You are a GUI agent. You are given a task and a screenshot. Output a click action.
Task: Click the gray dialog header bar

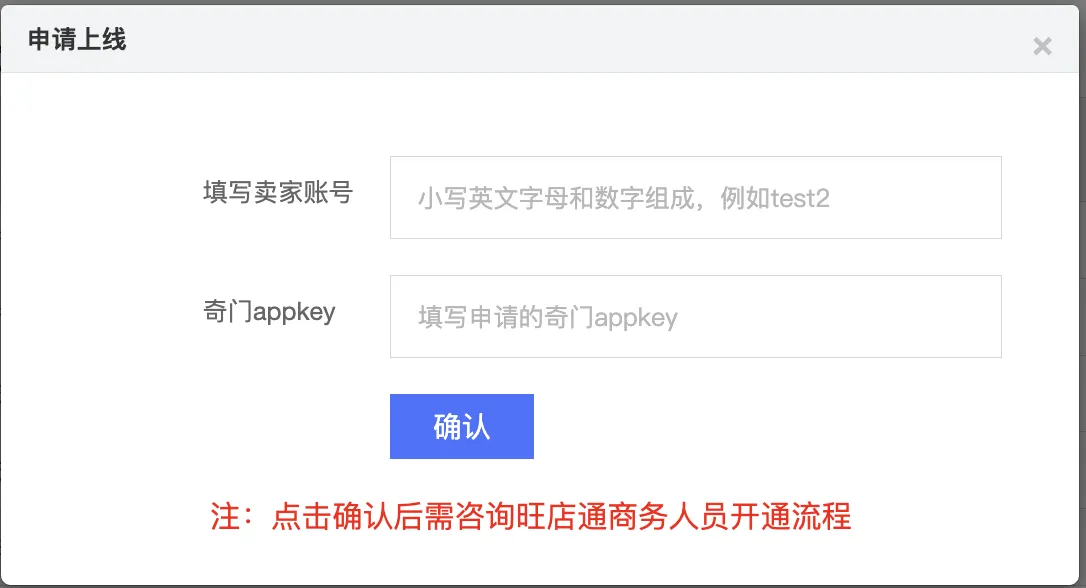tap(540, 39)
